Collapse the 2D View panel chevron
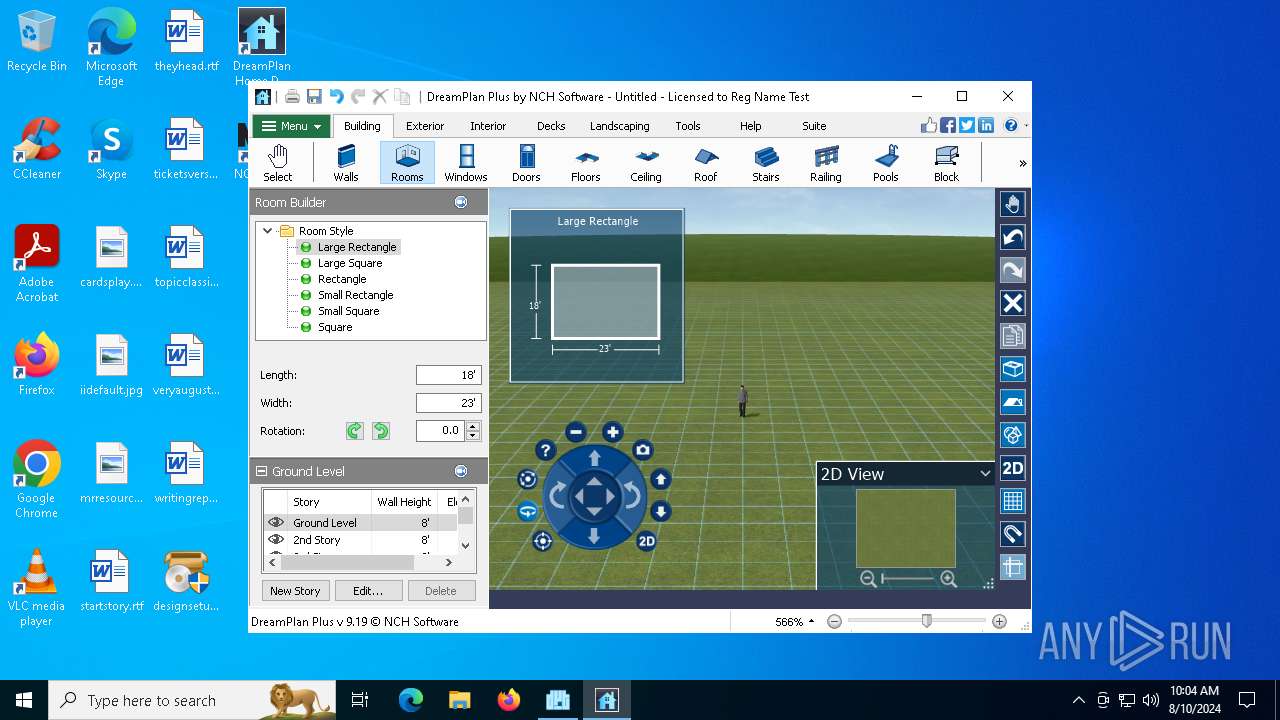This screenshot has height=720, width=1280. click(985, 474)
